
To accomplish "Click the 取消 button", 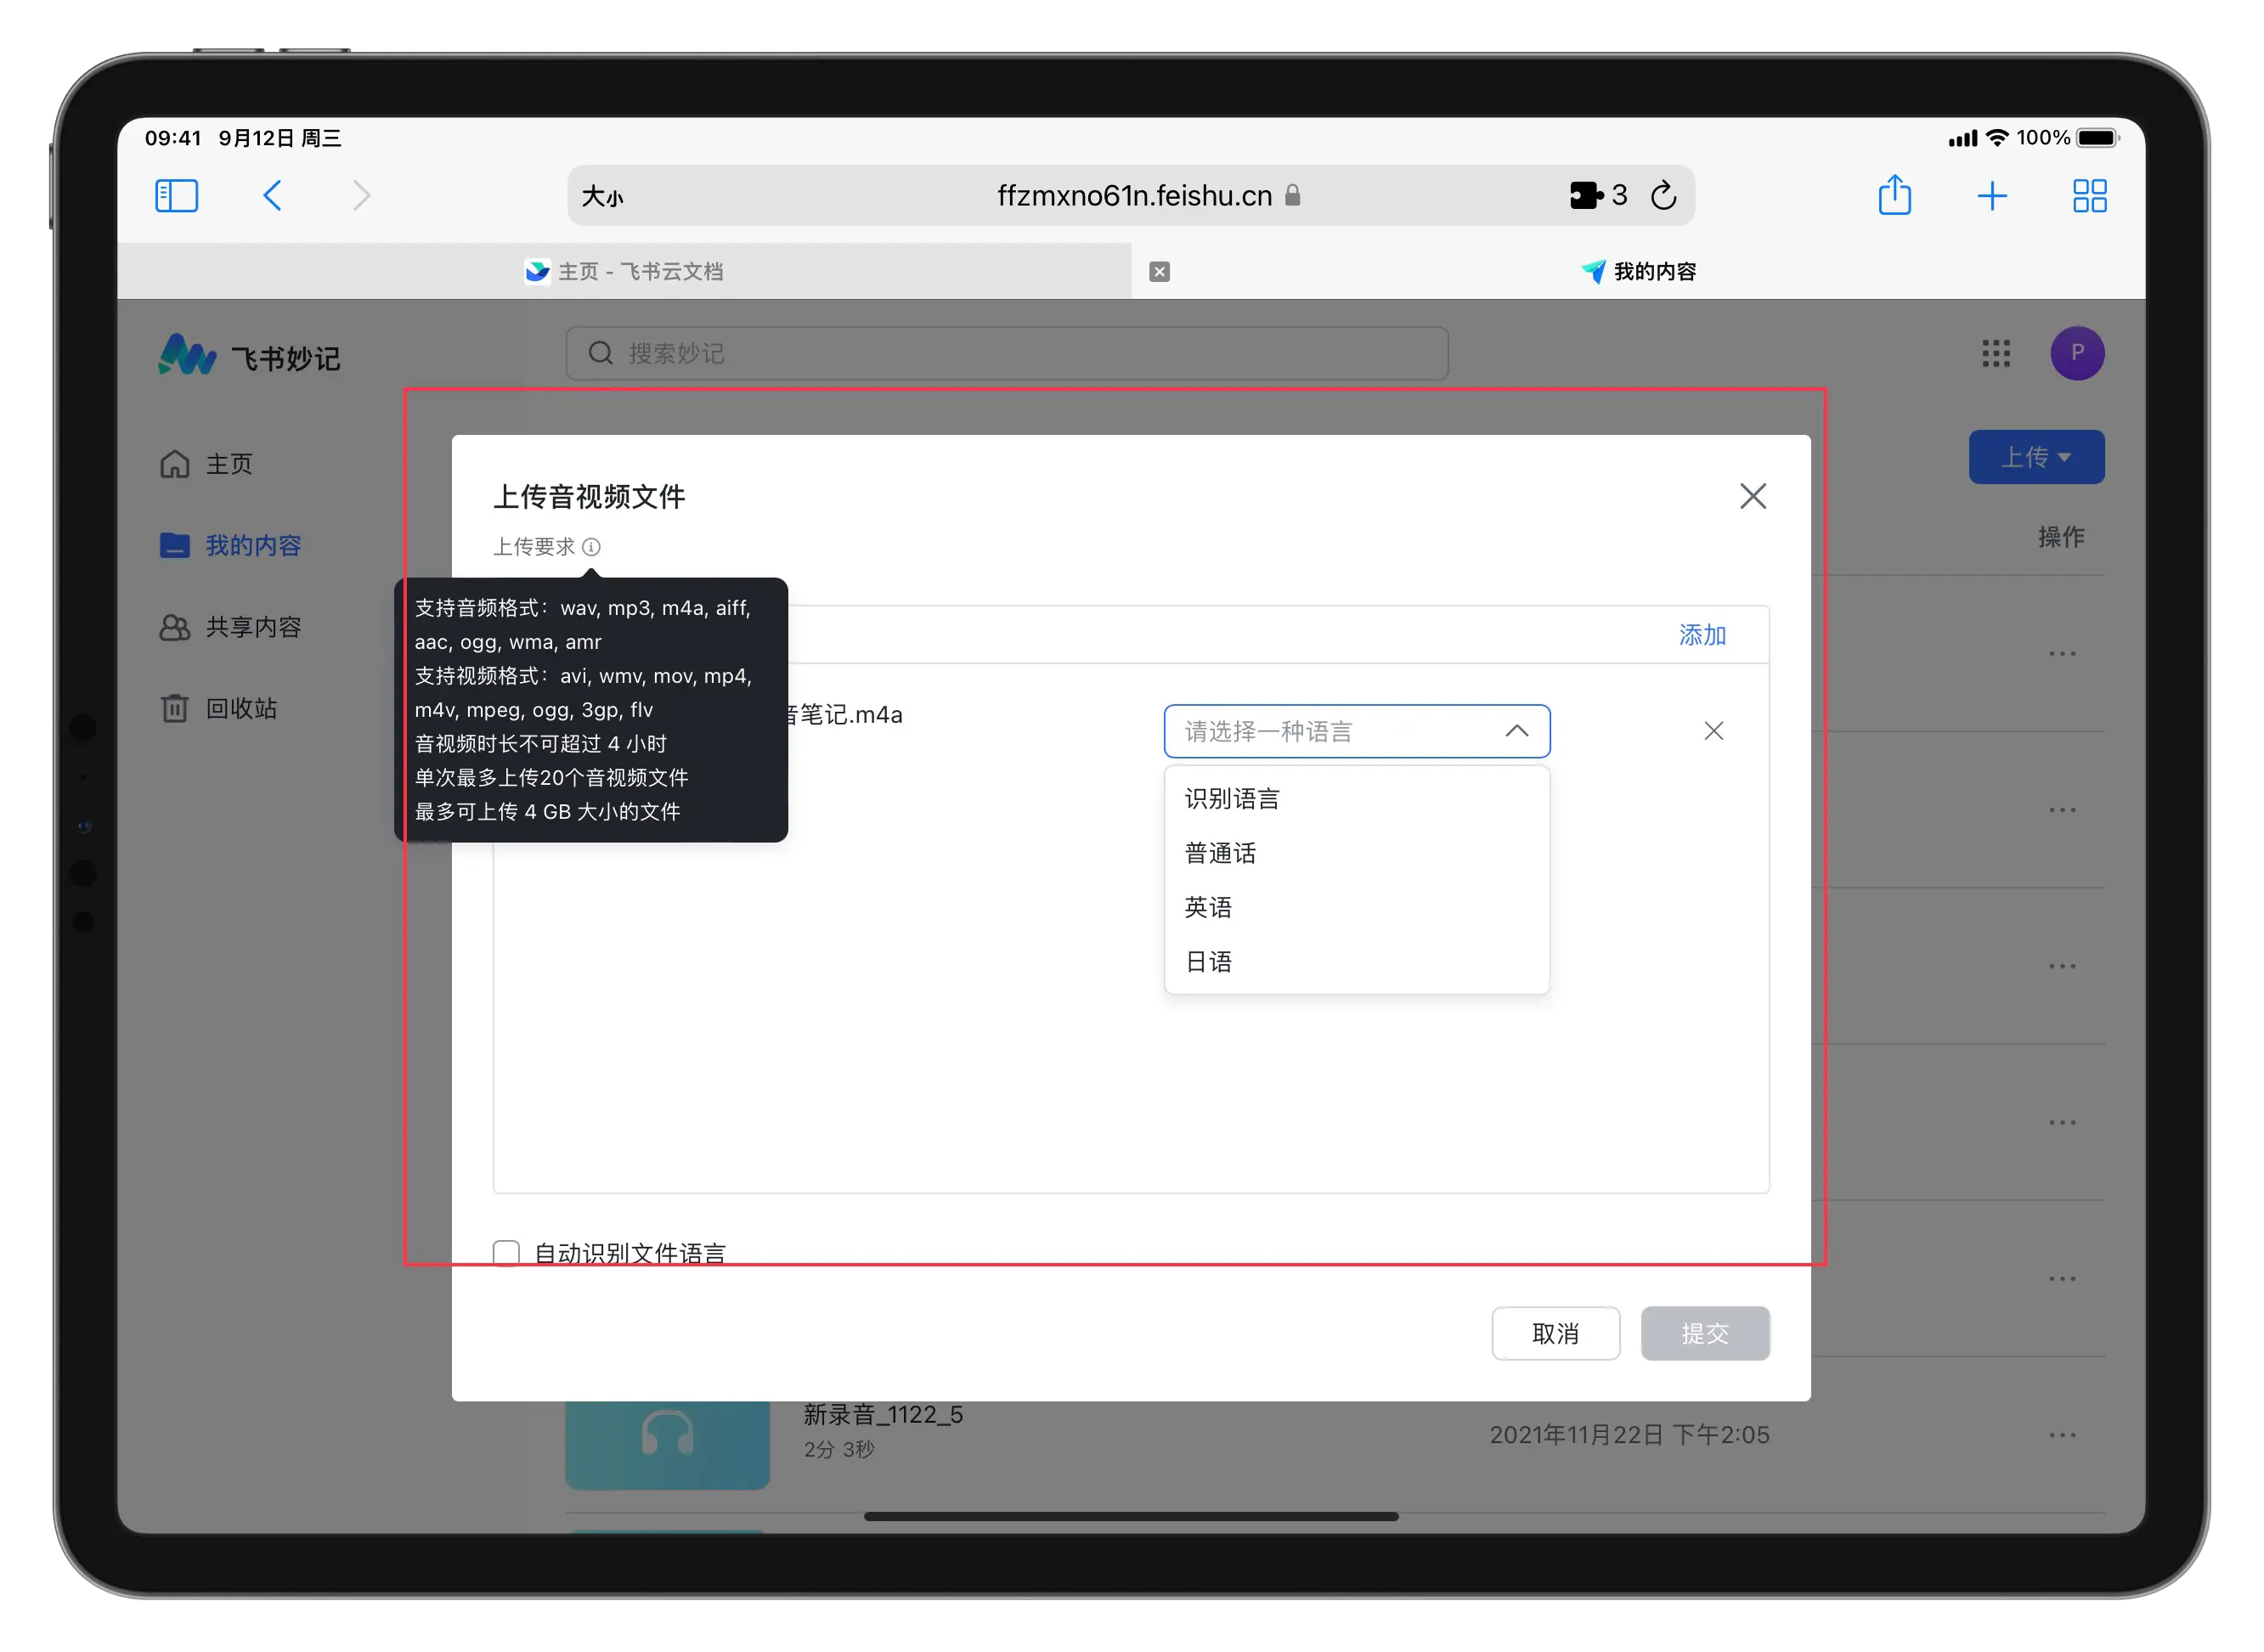I will coord(1556,1334).
